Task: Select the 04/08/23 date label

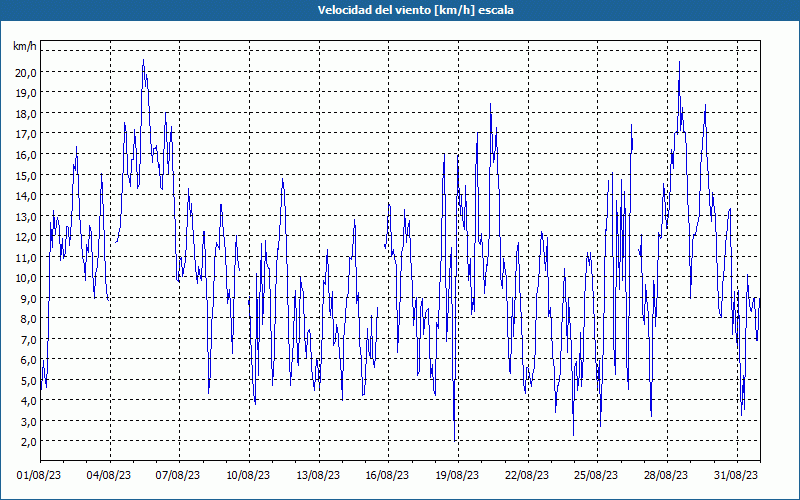Action: [x=109, y=475]
